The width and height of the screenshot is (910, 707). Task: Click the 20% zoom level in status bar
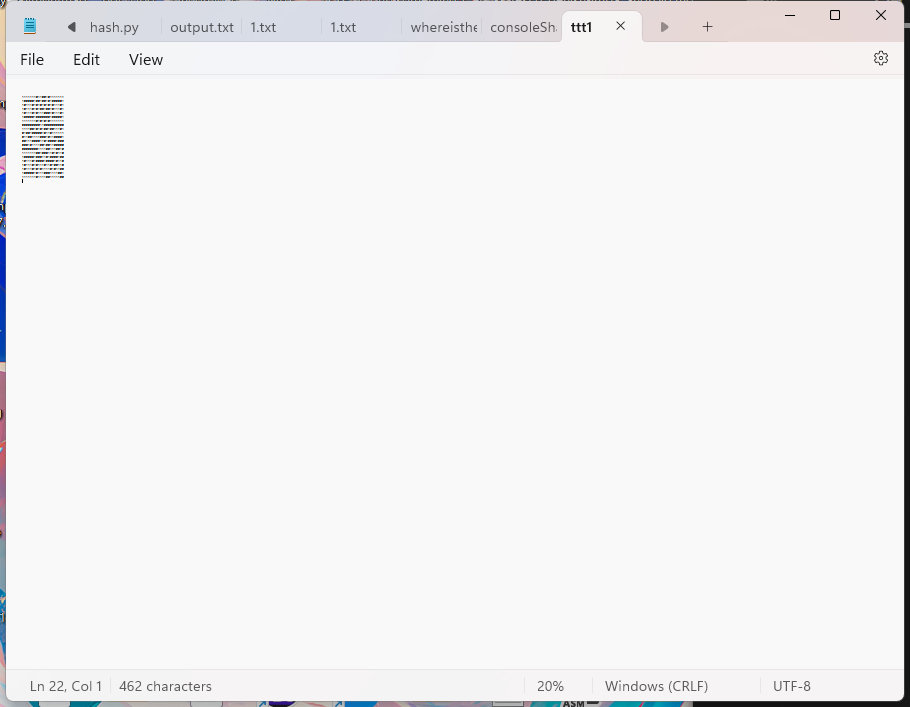tap(550, 686)
